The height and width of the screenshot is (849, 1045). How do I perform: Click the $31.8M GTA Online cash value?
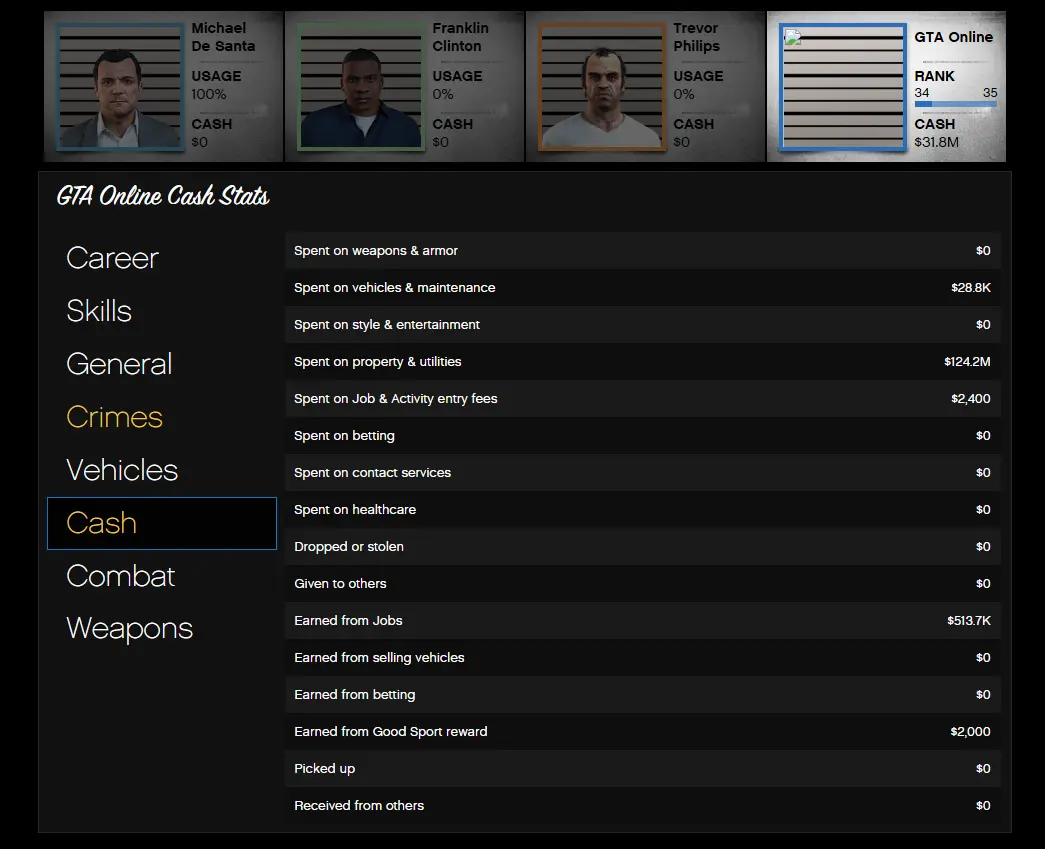[936, 142]
